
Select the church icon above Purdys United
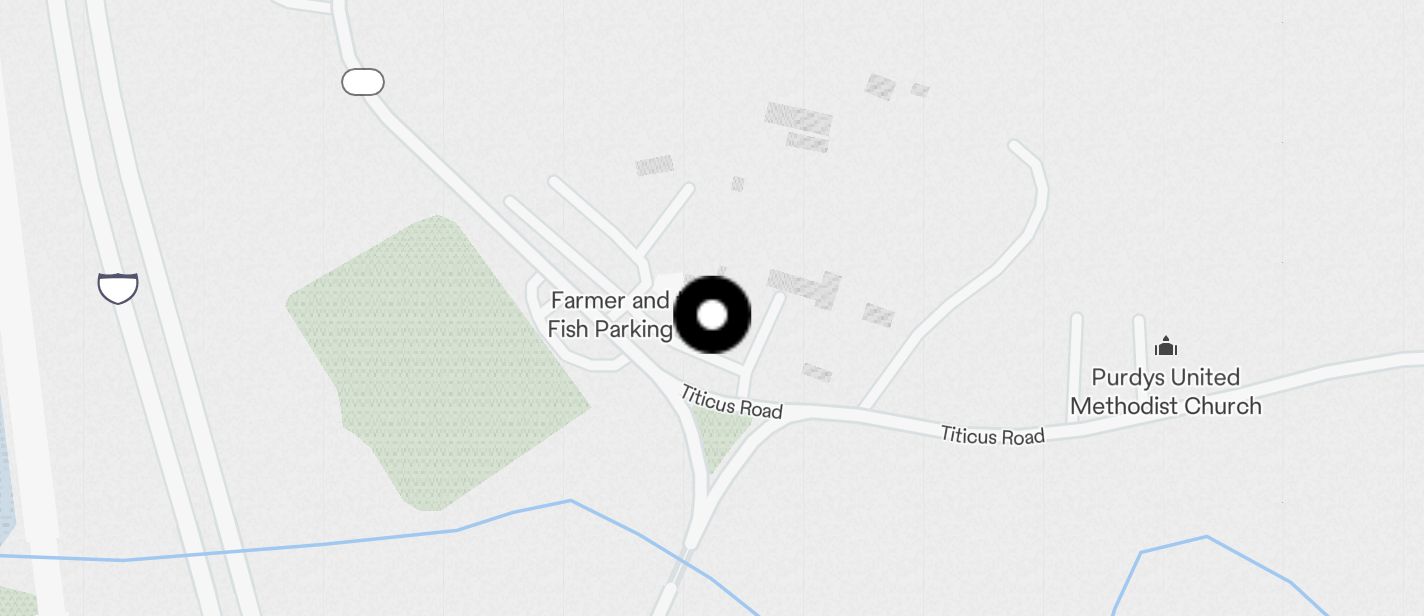coord(1166,347)
